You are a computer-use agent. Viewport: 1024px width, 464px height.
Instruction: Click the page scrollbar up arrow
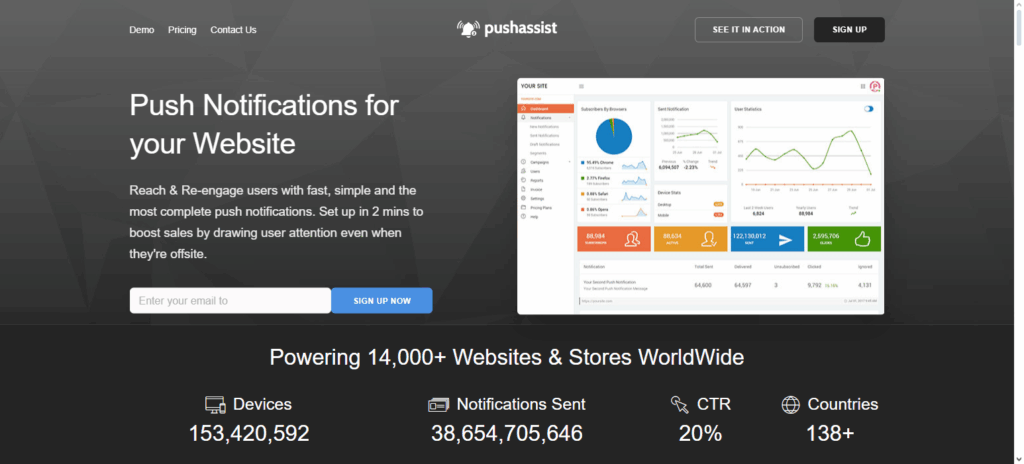pos(1018,5)
